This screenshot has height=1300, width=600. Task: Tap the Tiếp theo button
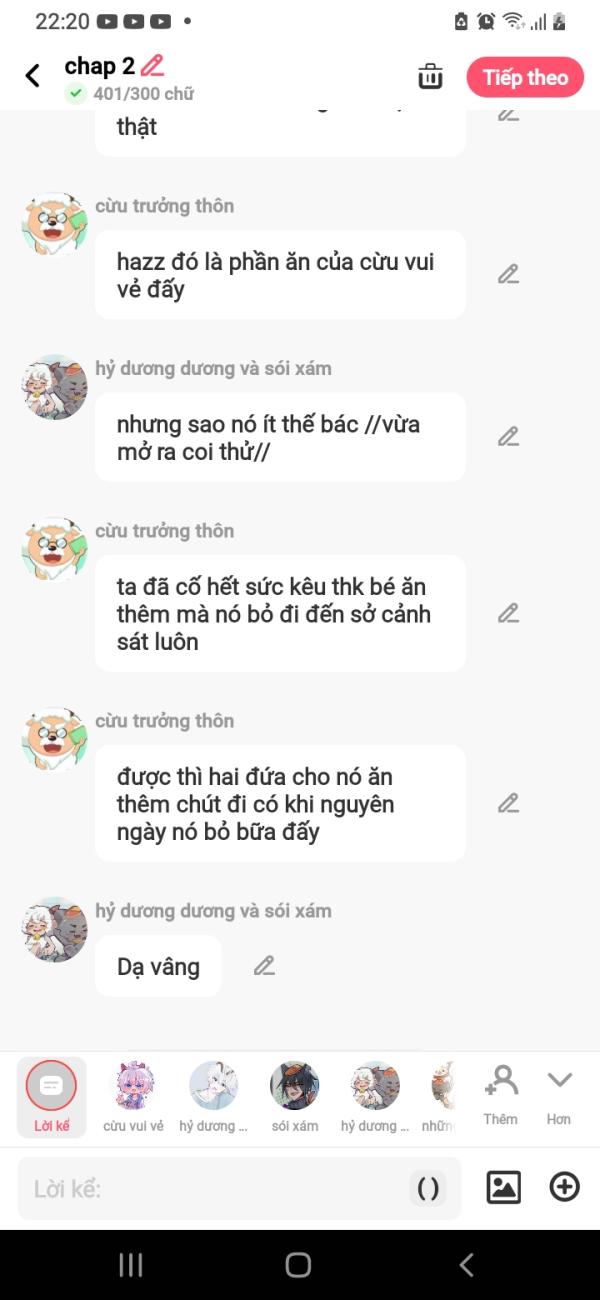click(x=525, y=77)
